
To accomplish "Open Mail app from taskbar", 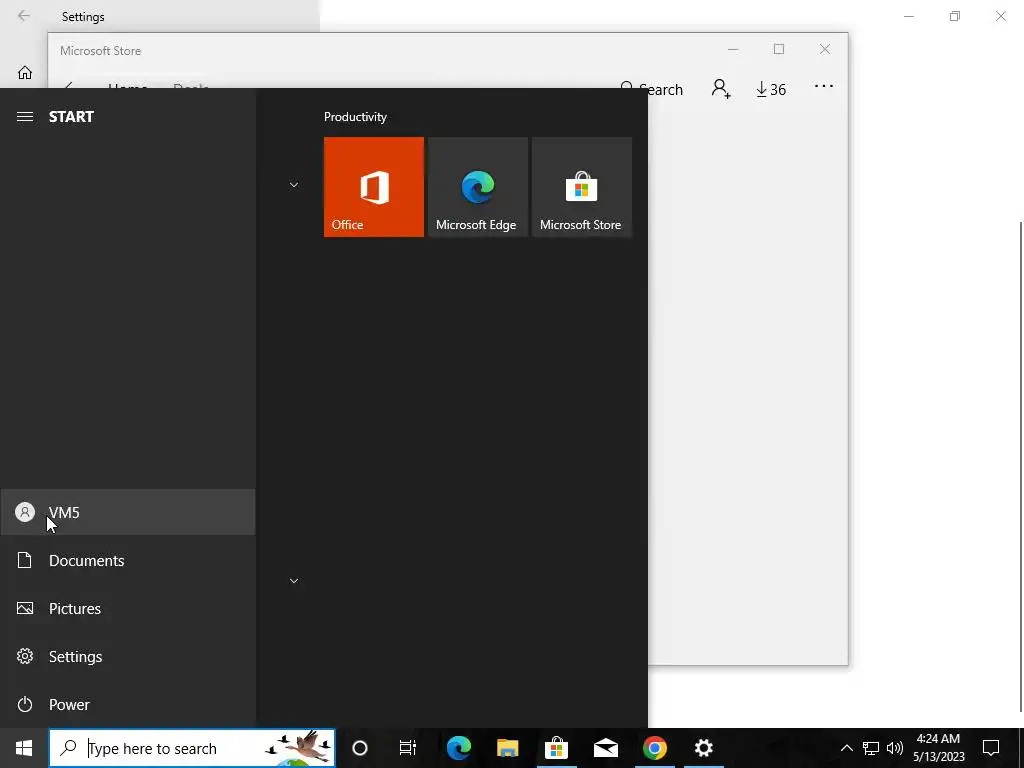I will pyautogui.click(x=605, y=748).
